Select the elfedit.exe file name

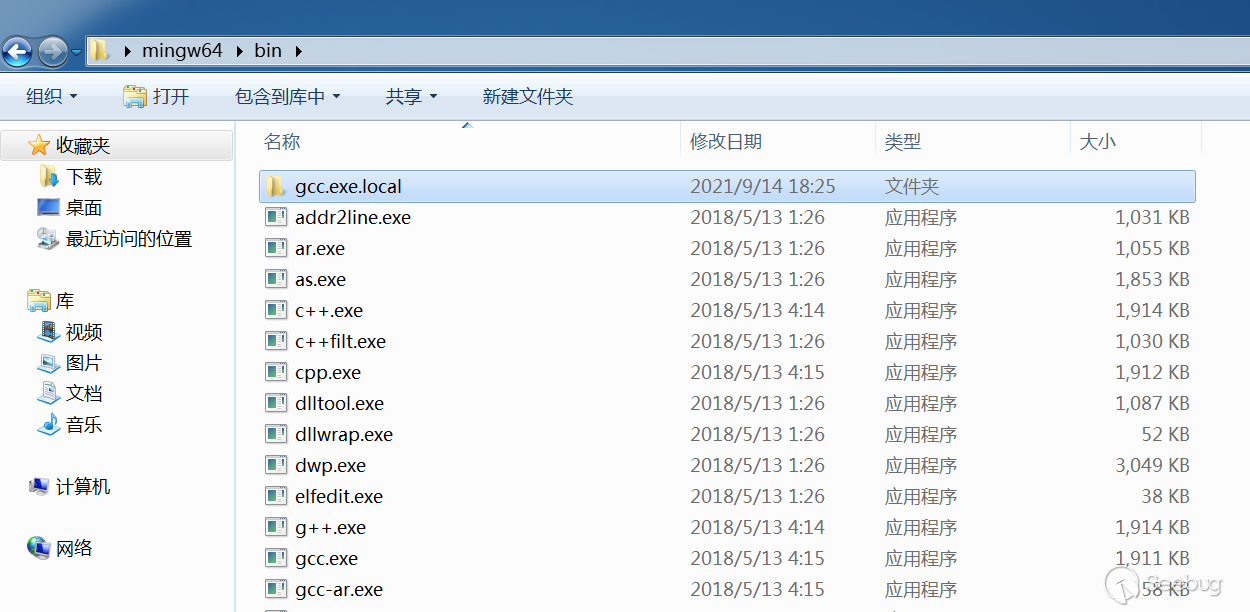click(339, 496)
